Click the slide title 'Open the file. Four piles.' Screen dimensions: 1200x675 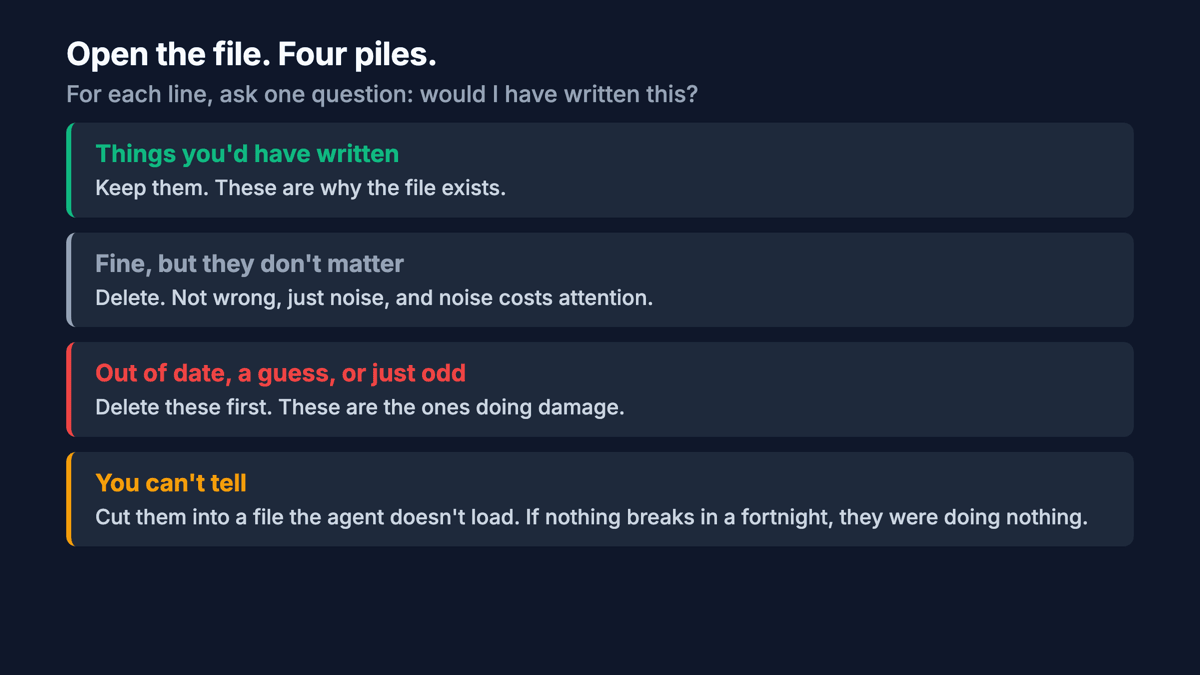251,54
